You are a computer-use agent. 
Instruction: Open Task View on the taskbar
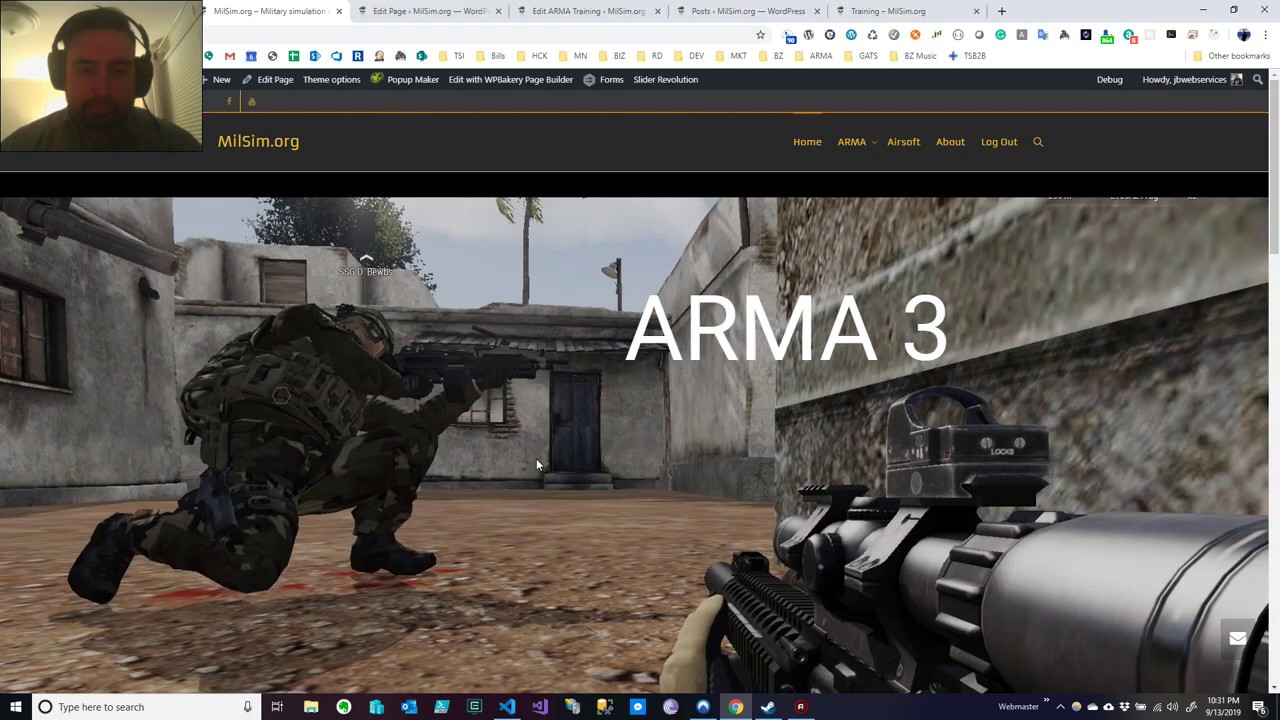coord(277,707)
